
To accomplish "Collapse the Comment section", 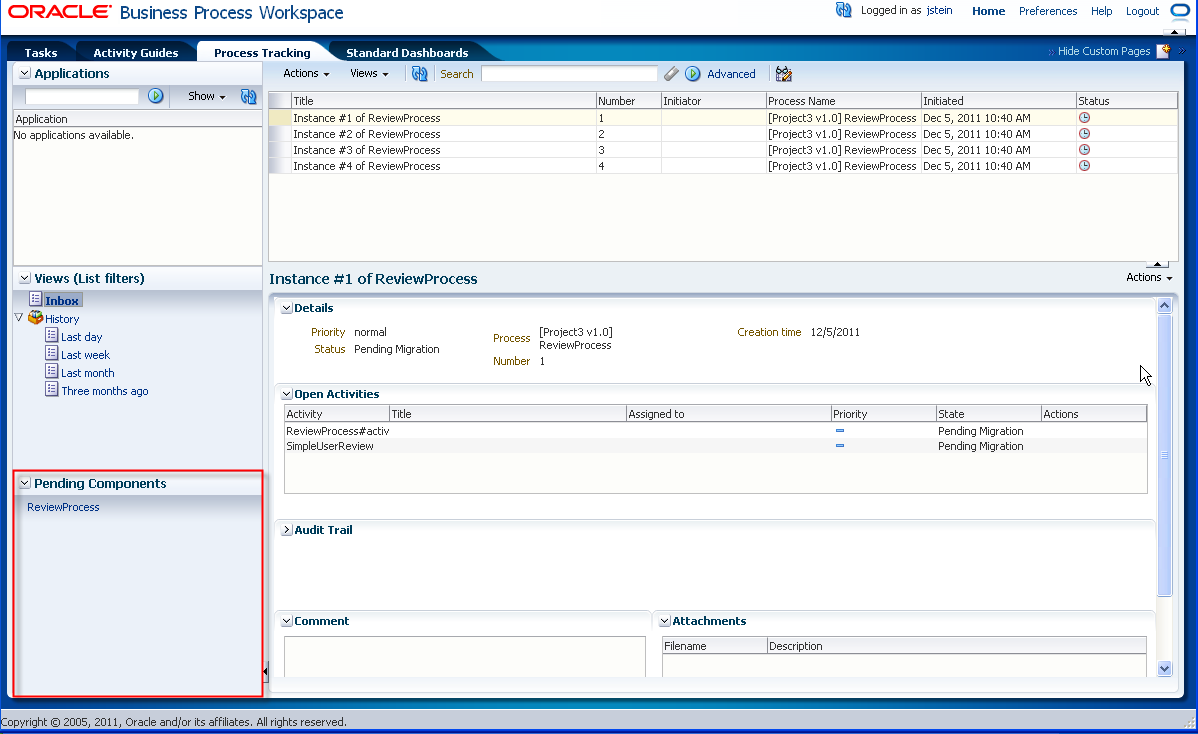I will [x=287, y=621].
